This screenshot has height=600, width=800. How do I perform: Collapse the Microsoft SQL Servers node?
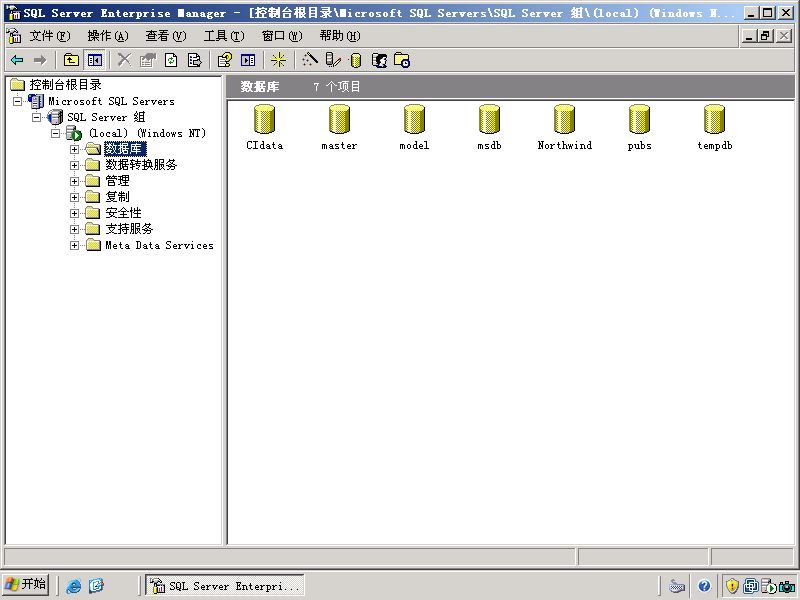click(17, 101)
